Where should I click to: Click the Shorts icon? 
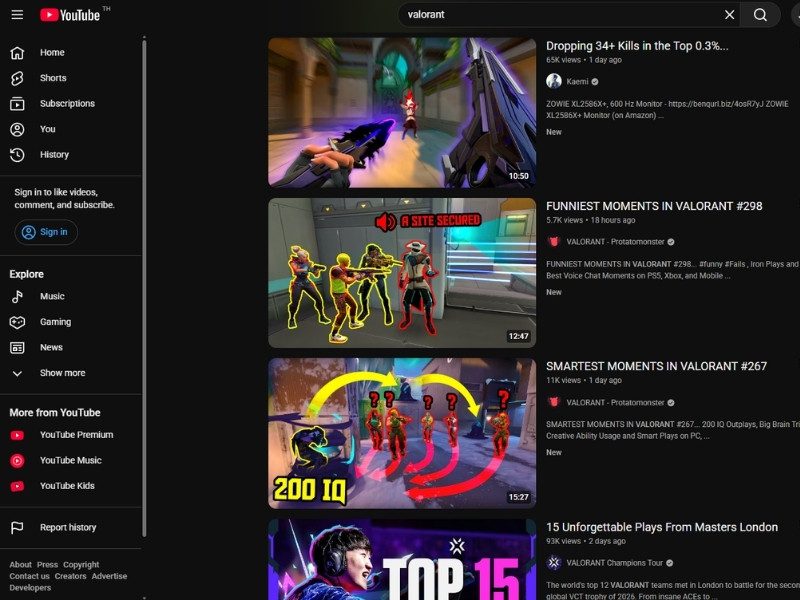tap(17, 78)
